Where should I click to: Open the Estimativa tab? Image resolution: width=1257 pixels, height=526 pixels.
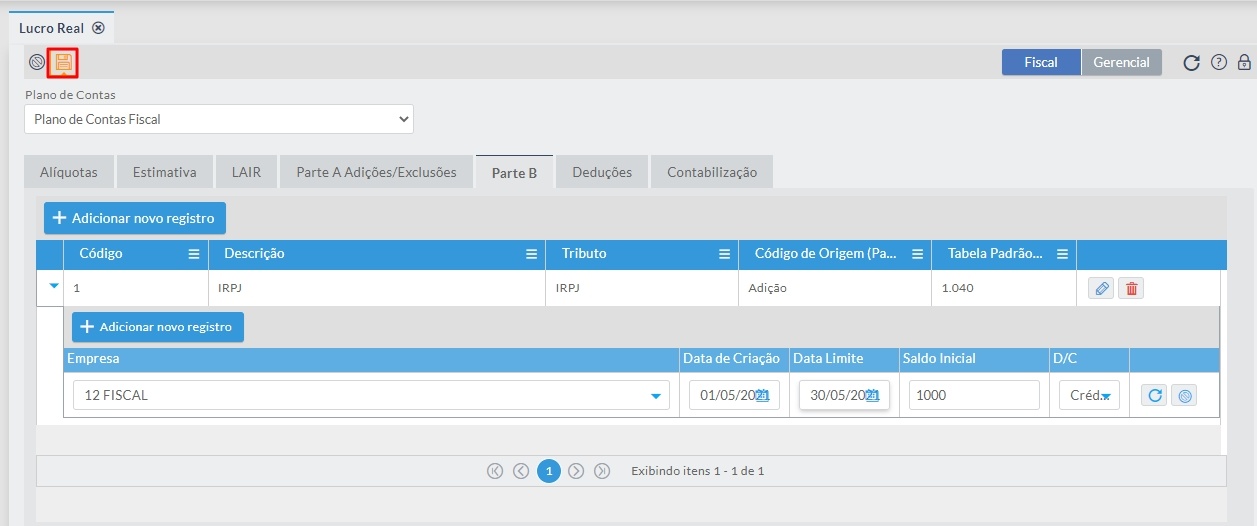164,172
